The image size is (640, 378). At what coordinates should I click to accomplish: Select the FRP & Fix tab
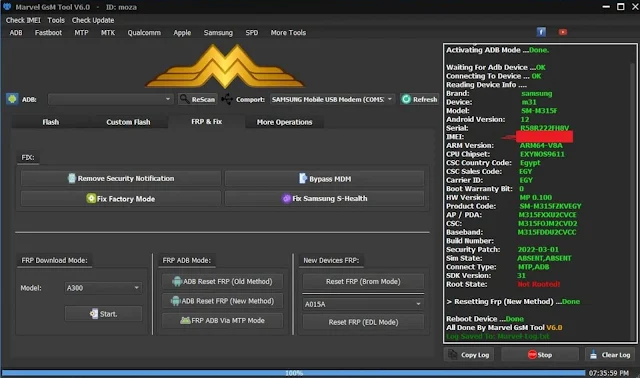[207, 122]
